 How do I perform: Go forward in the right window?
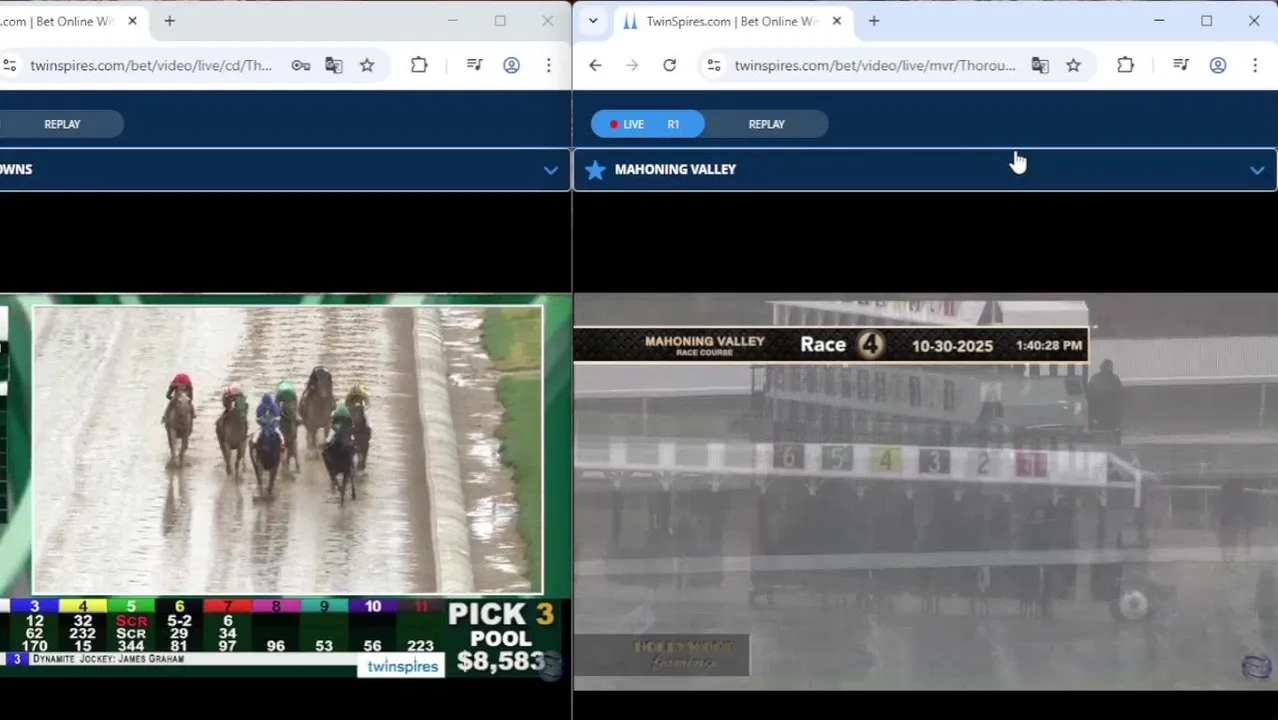tap(632, 65)
